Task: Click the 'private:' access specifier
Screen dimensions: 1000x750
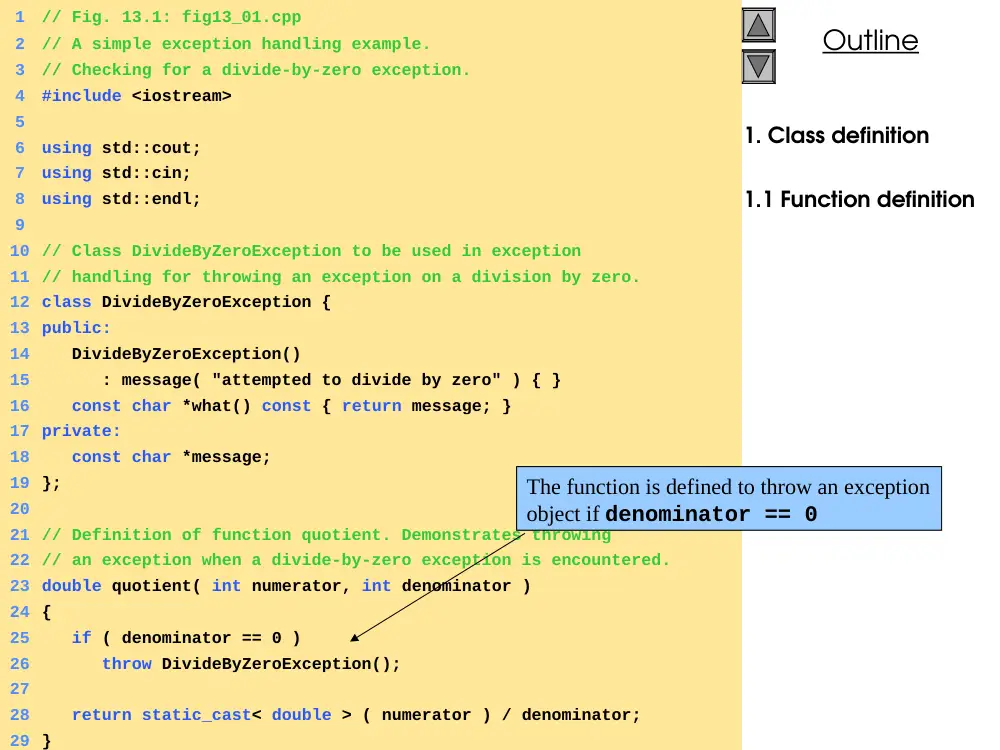Action: (81, 431)
